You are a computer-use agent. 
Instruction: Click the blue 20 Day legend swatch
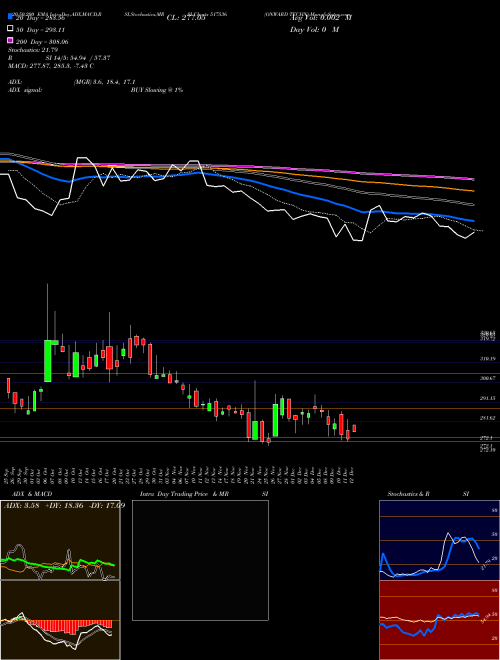[x=10, y=17]
